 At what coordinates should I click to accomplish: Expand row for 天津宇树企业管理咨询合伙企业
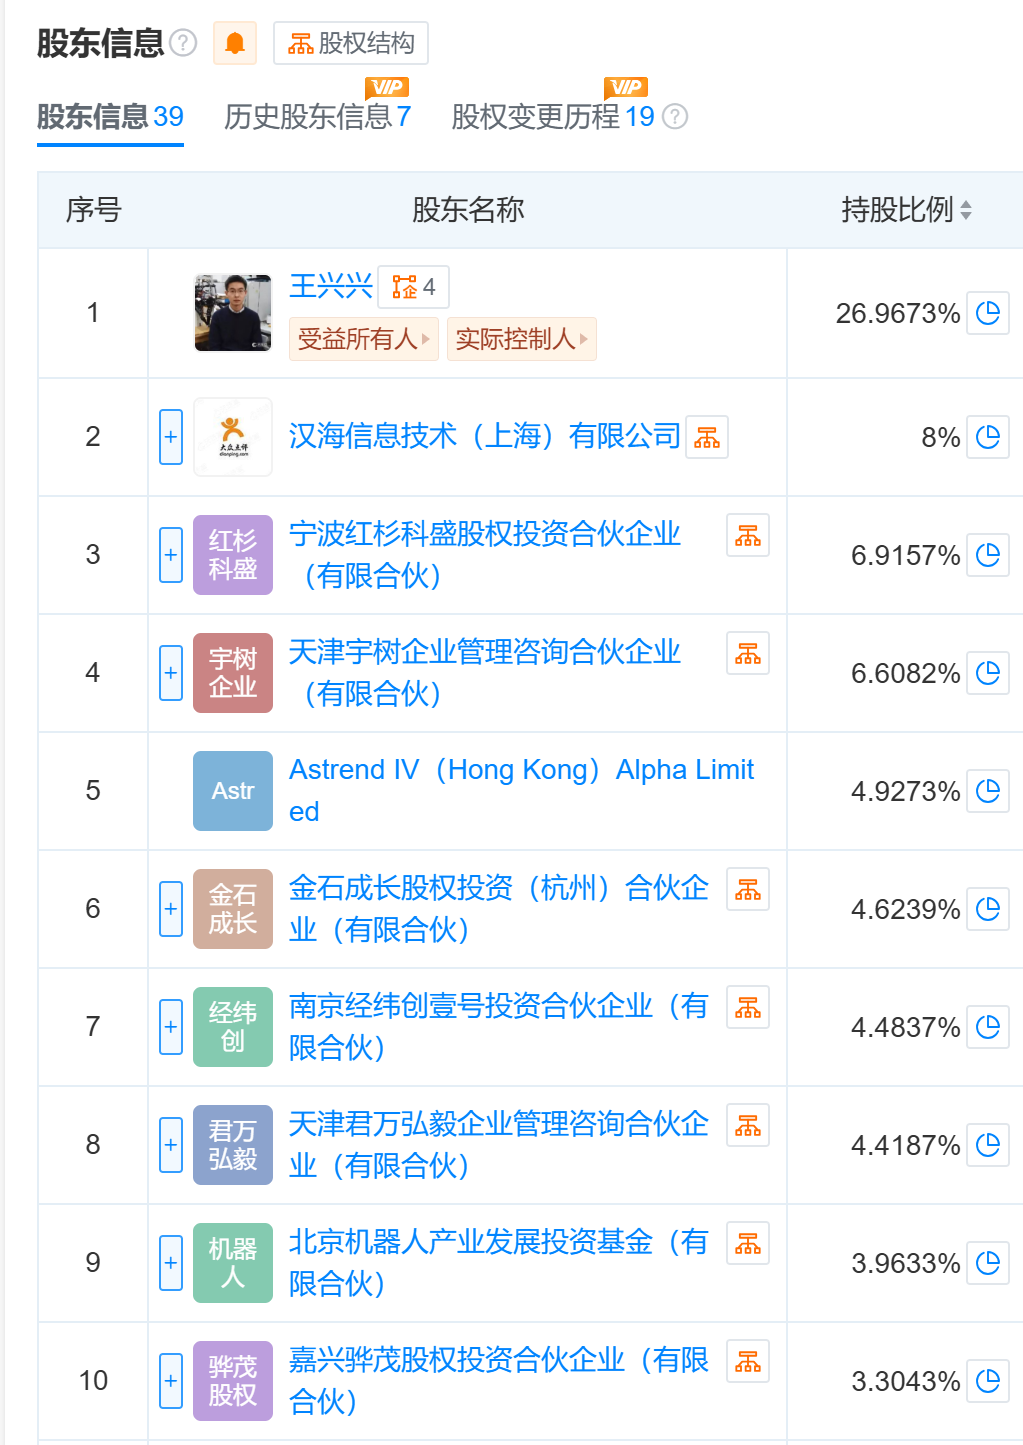tap(171, 673)
